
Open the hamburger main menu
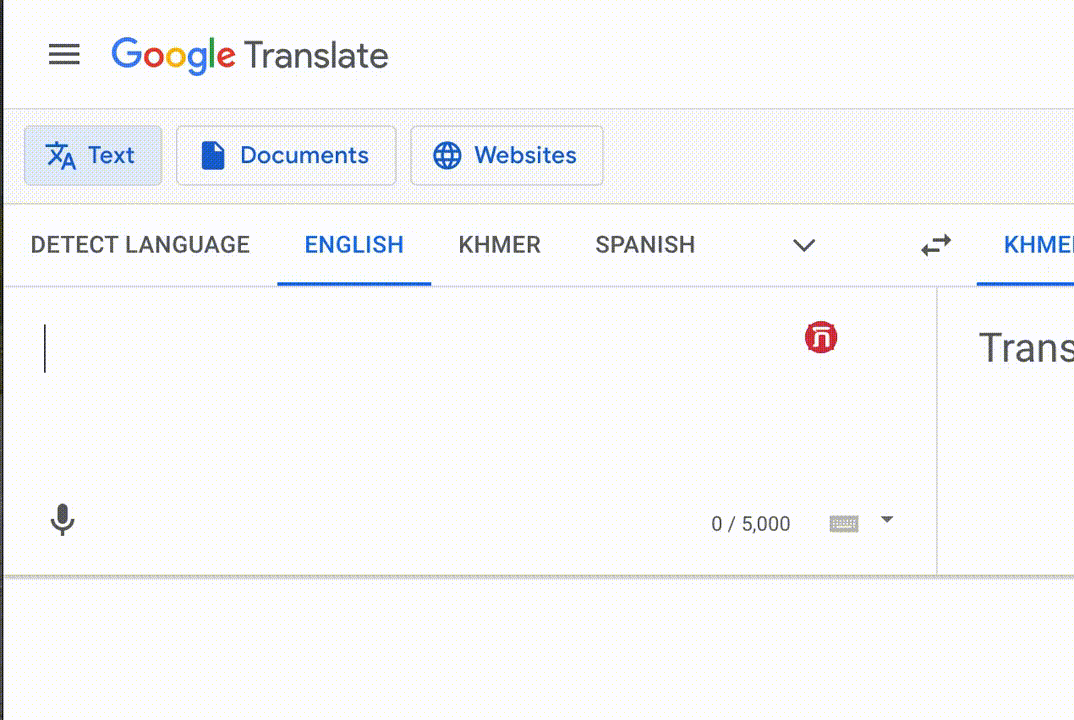[64, 54]
